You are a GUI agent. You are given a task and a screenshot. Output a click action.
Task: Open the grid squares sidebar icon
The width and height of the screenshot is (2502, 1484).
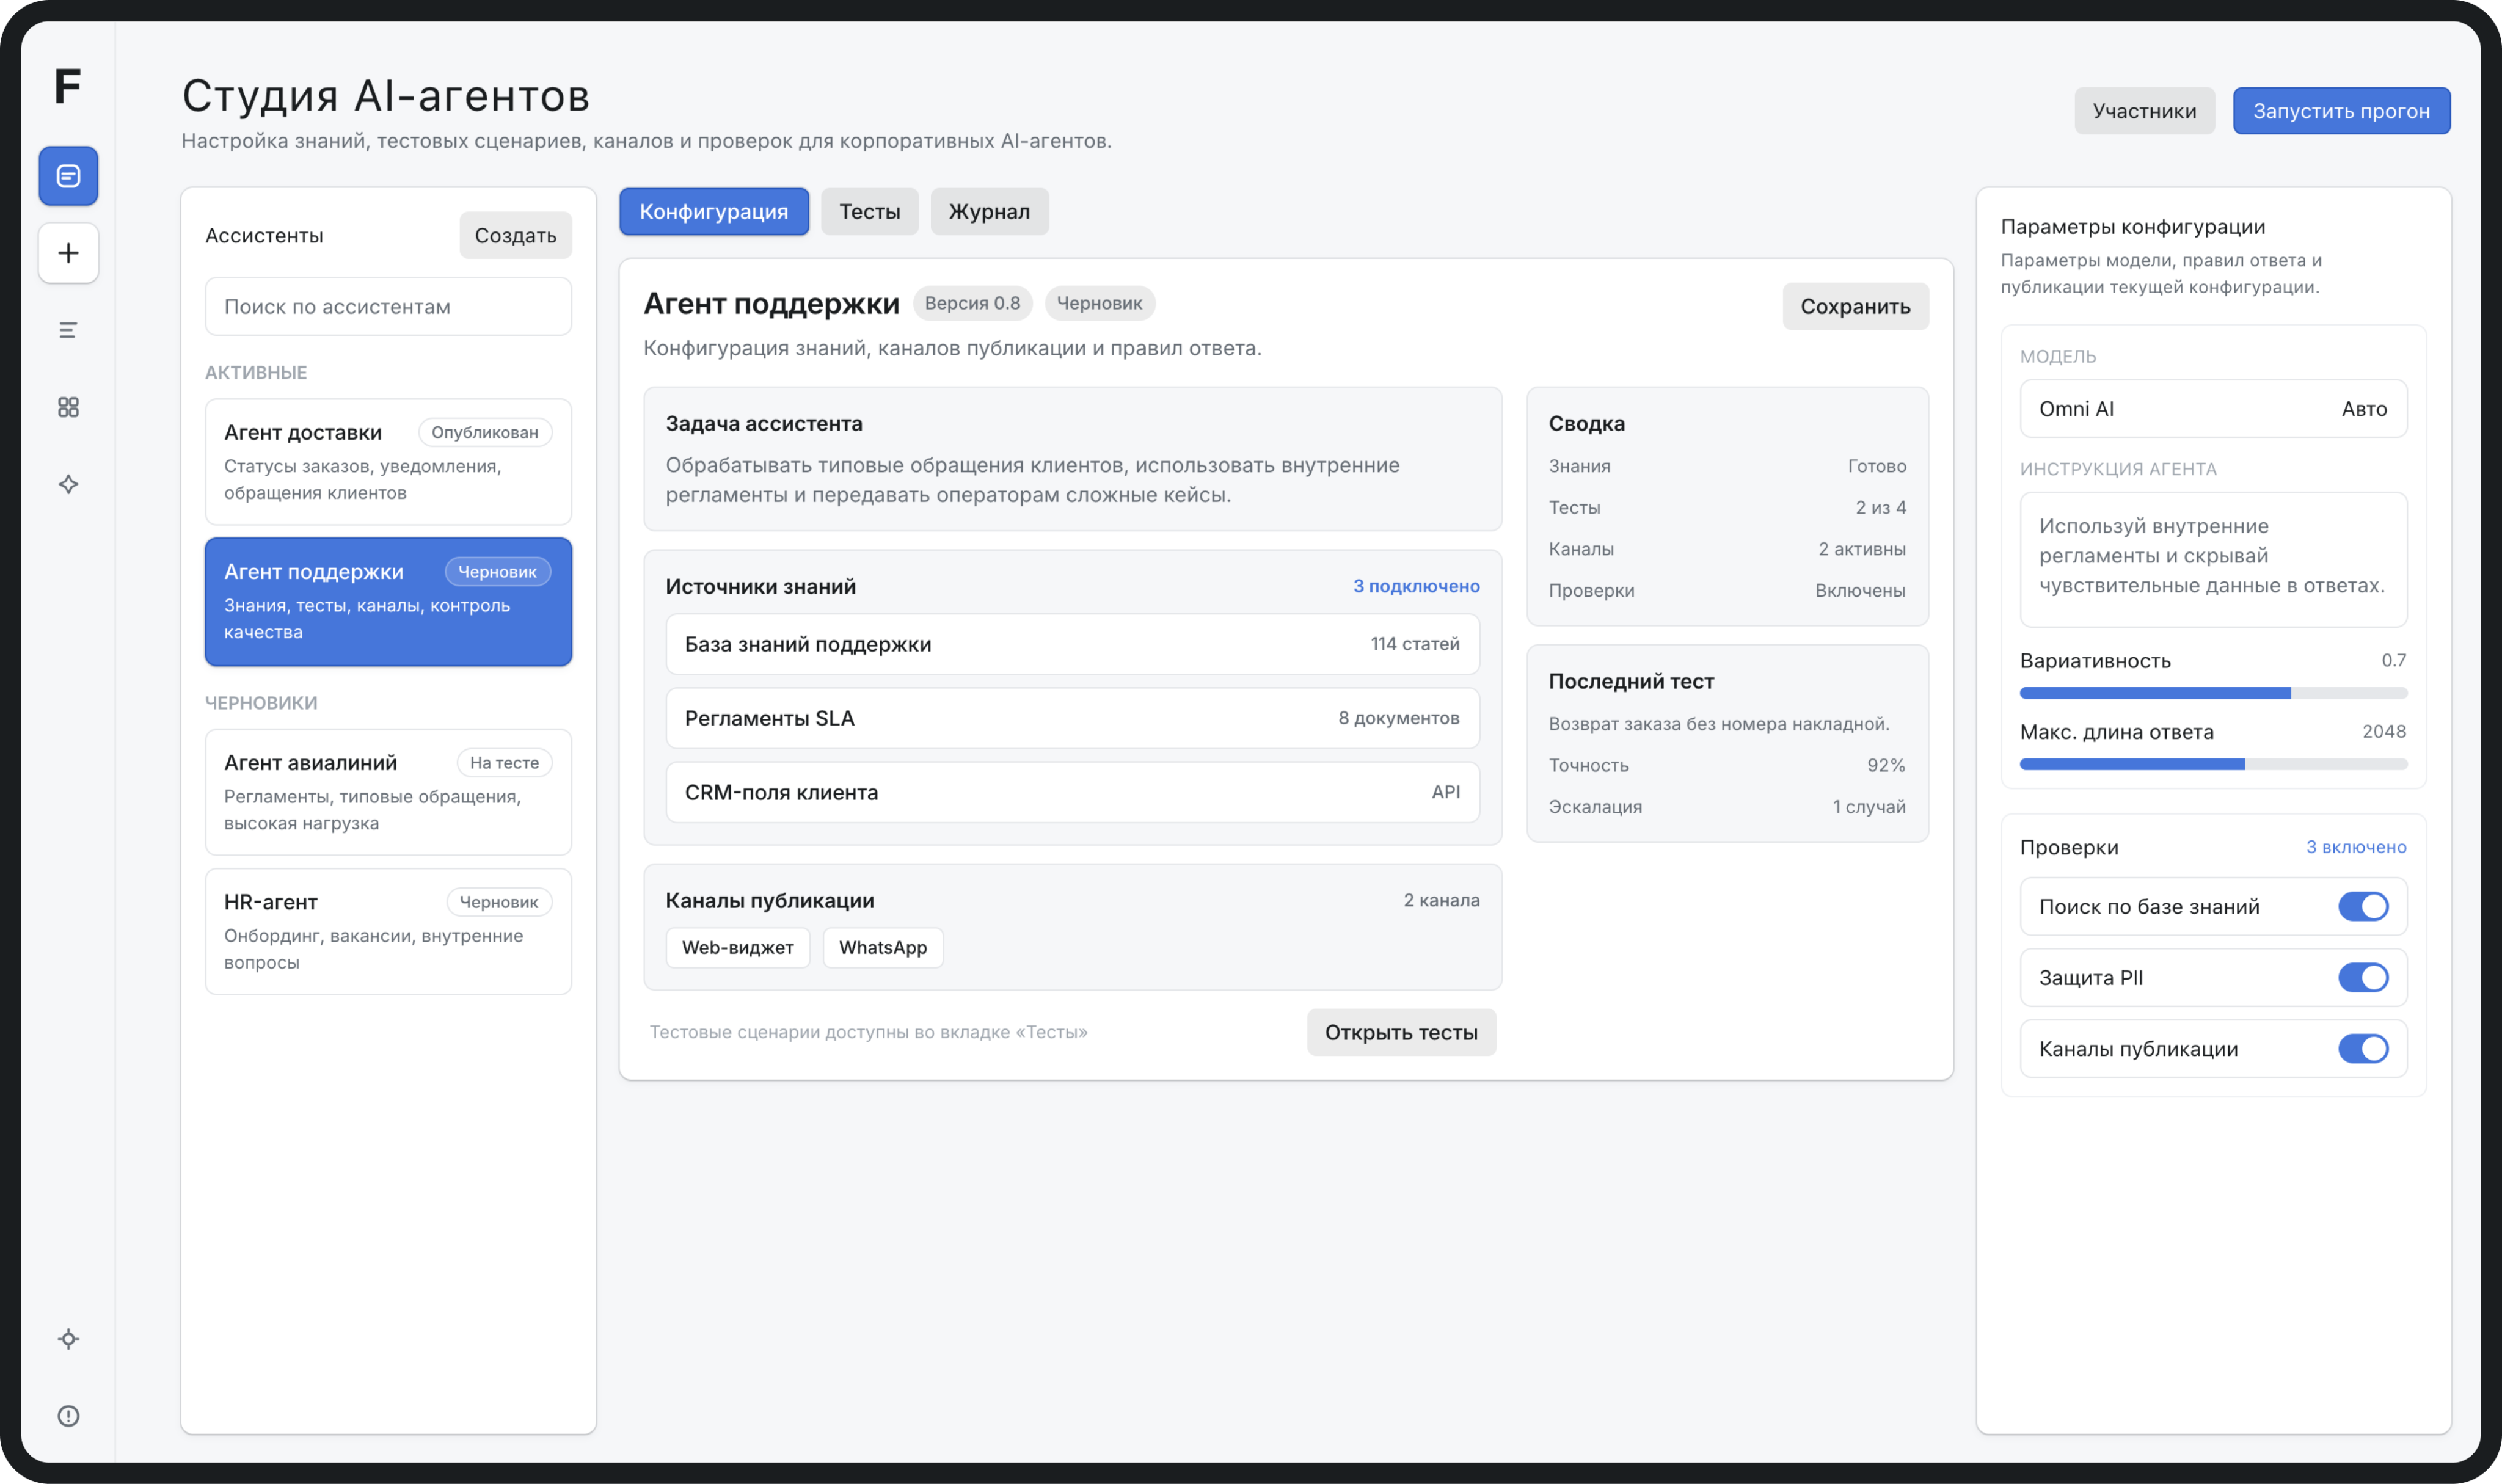pos(68,407)
